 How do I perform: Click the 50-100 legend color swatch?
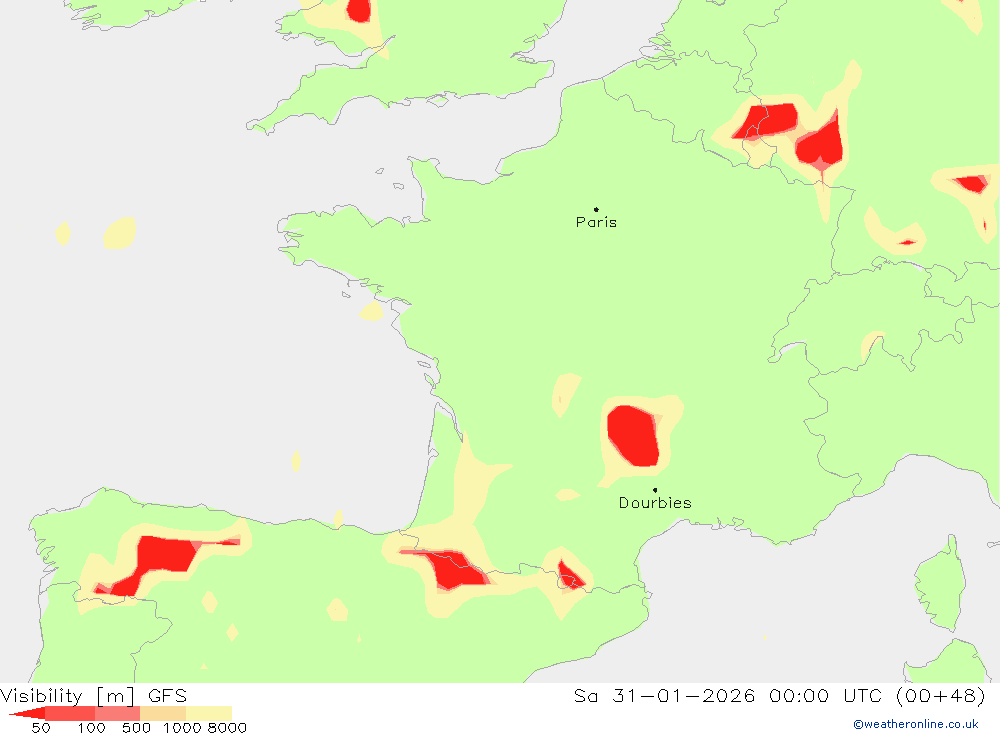tap(70, 713)
